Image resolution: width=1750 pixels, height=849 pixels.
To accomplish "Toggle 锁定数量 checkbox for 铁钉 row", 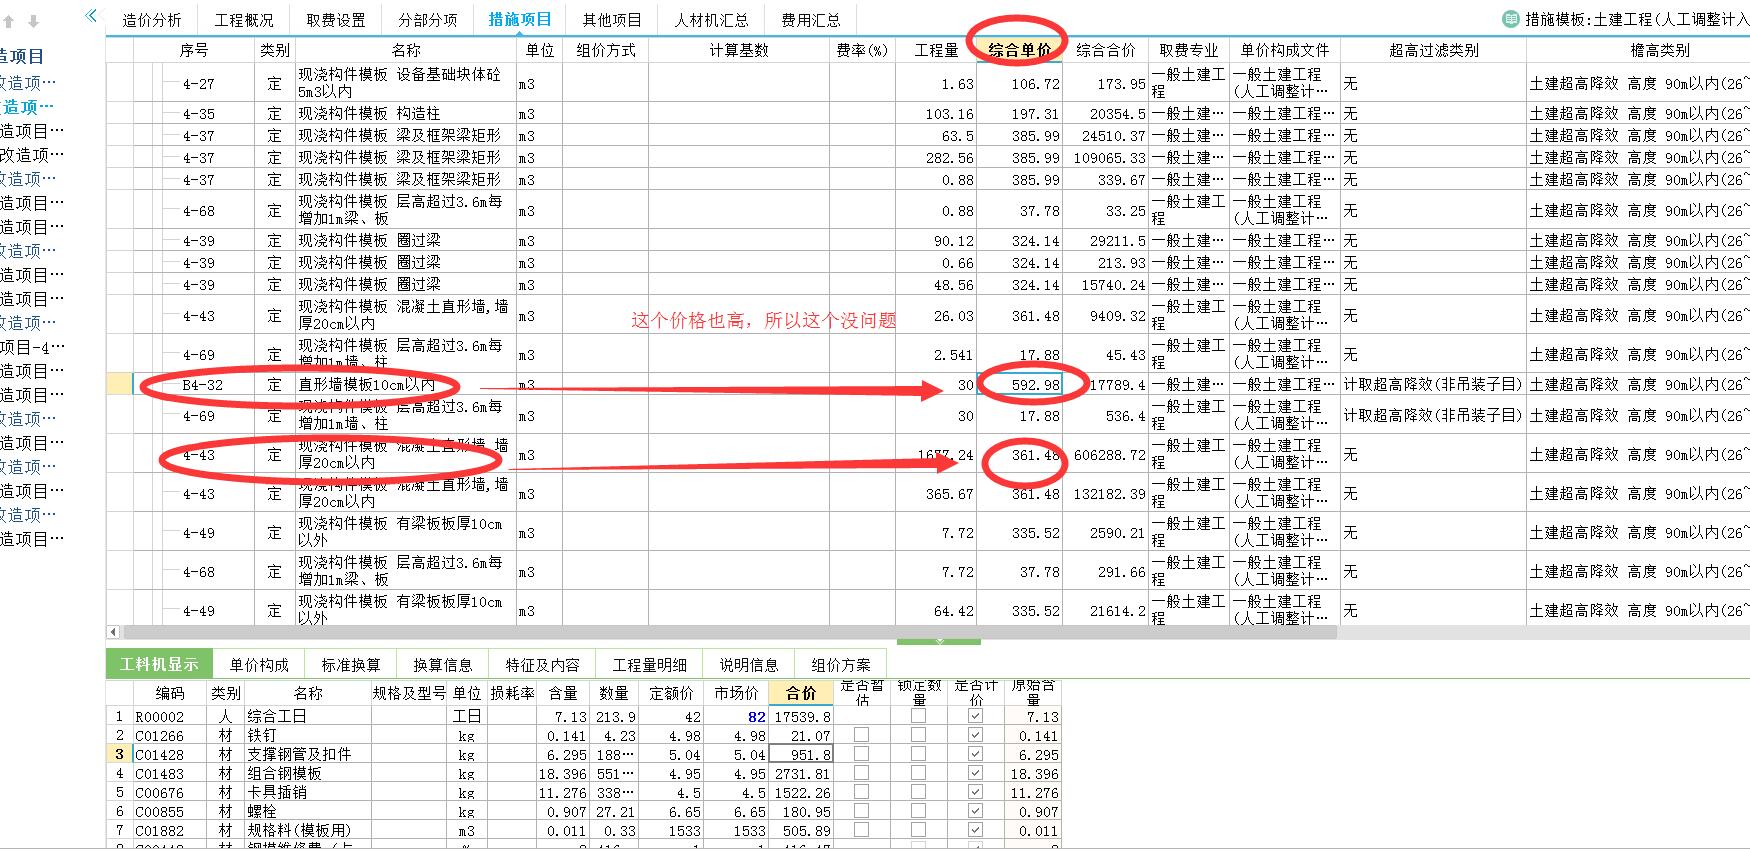I will point(918,735).
